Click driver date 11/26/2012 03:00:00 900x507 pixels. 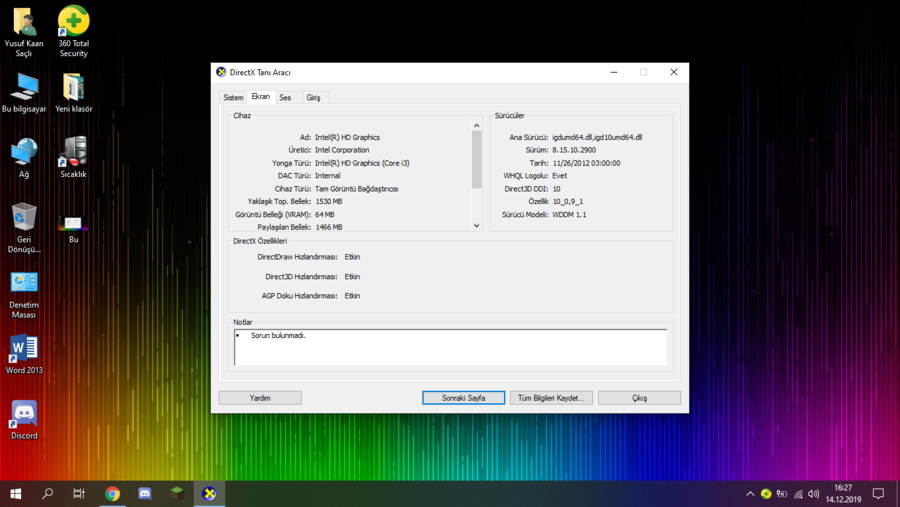pos(586,163)
